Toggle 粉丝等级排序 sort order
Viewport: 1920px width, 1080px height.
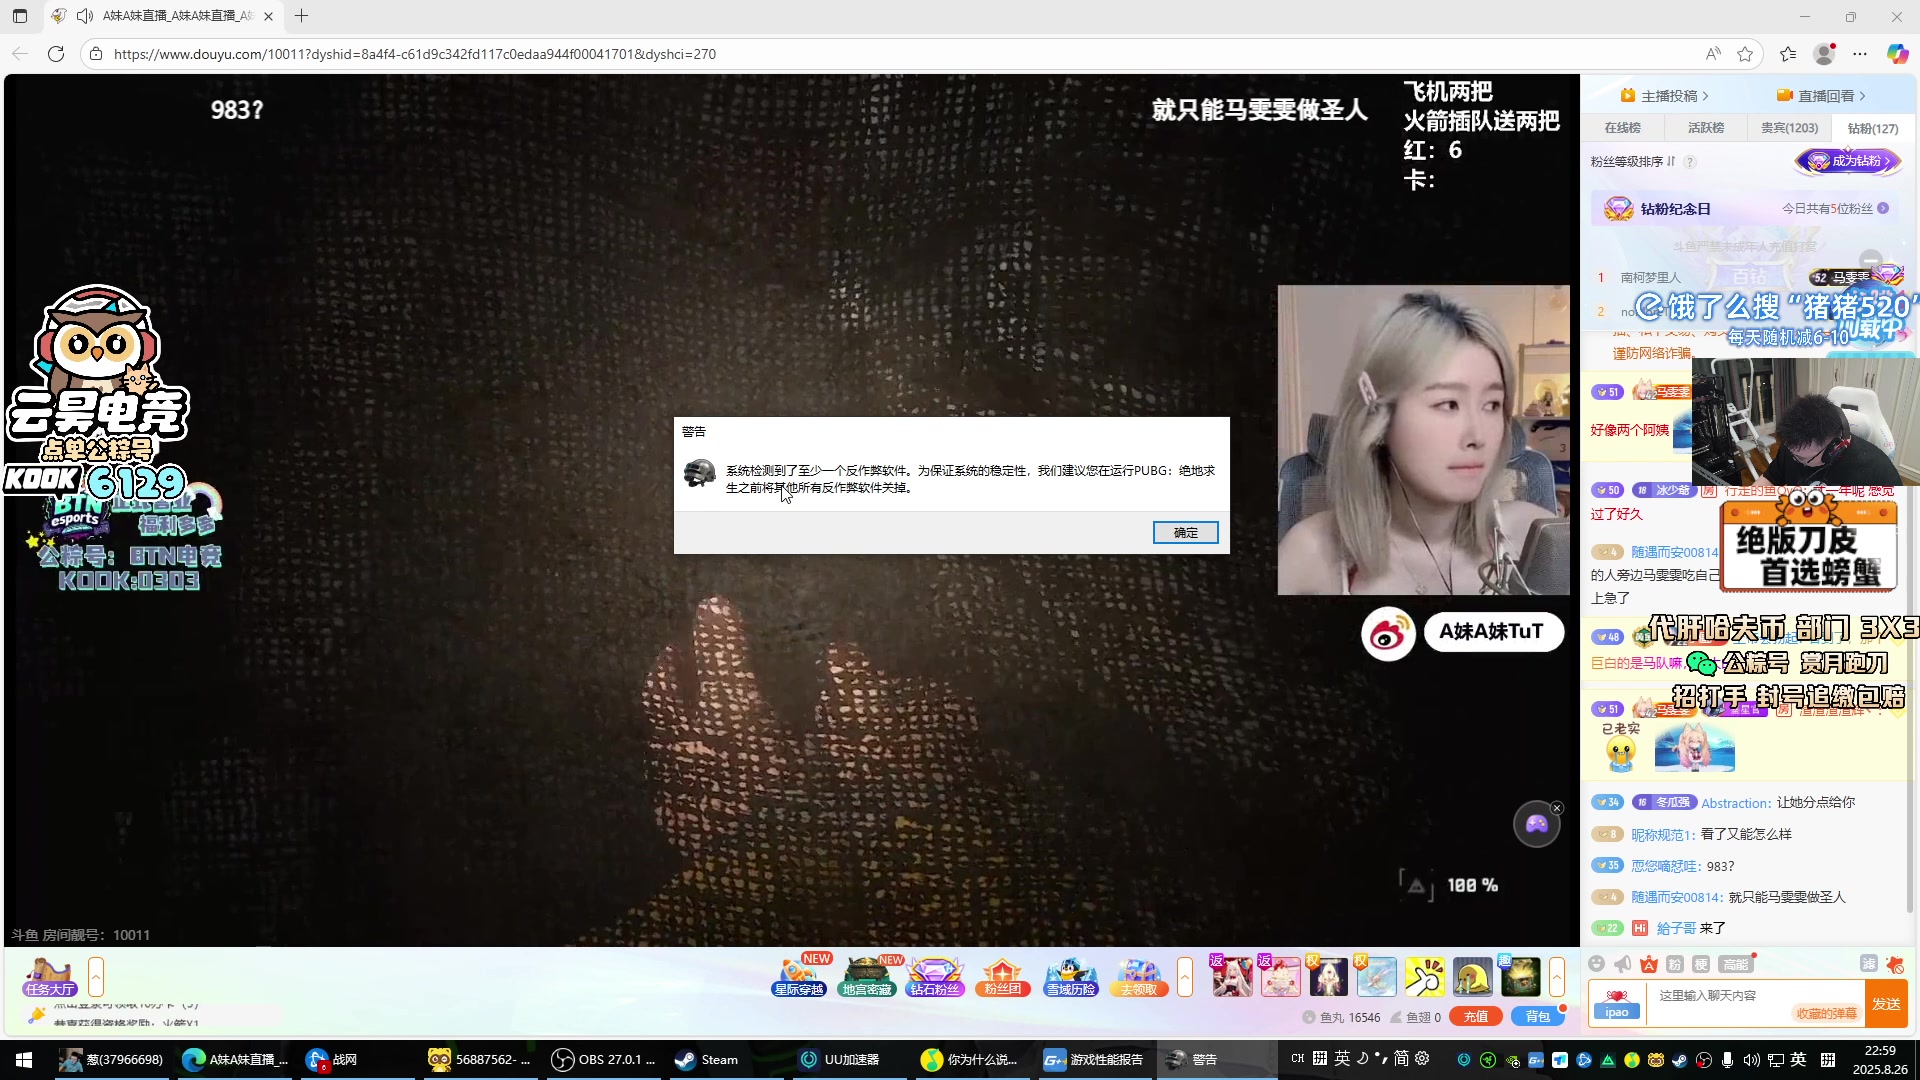coord(1632,162)
